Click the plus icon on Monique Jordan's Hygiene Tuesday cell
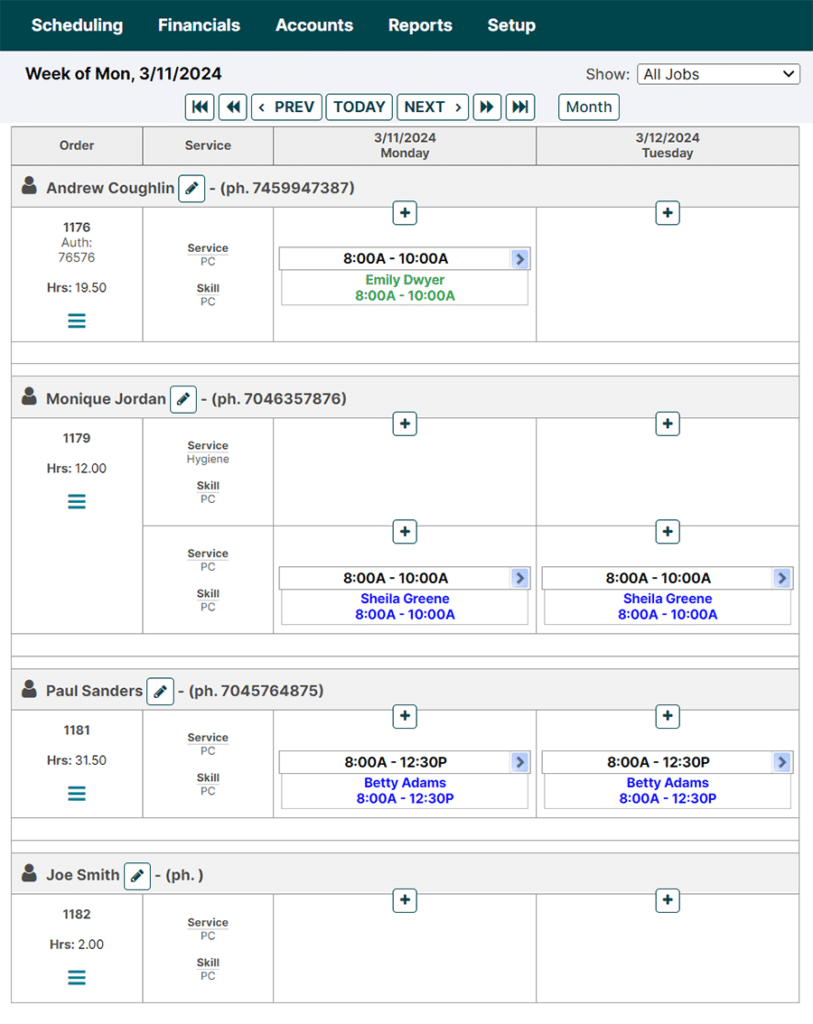 click(x=667, y=424)
